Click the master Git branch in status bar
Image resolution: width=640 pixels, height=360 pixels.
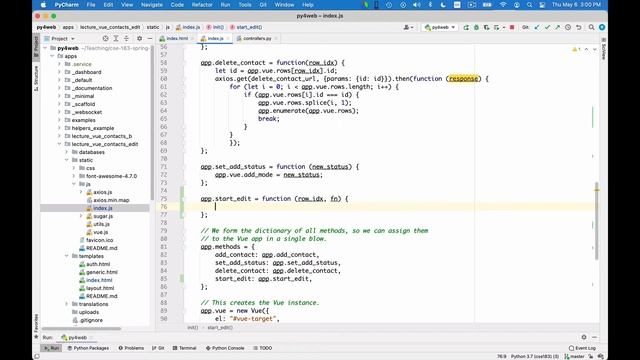[574, 356]
